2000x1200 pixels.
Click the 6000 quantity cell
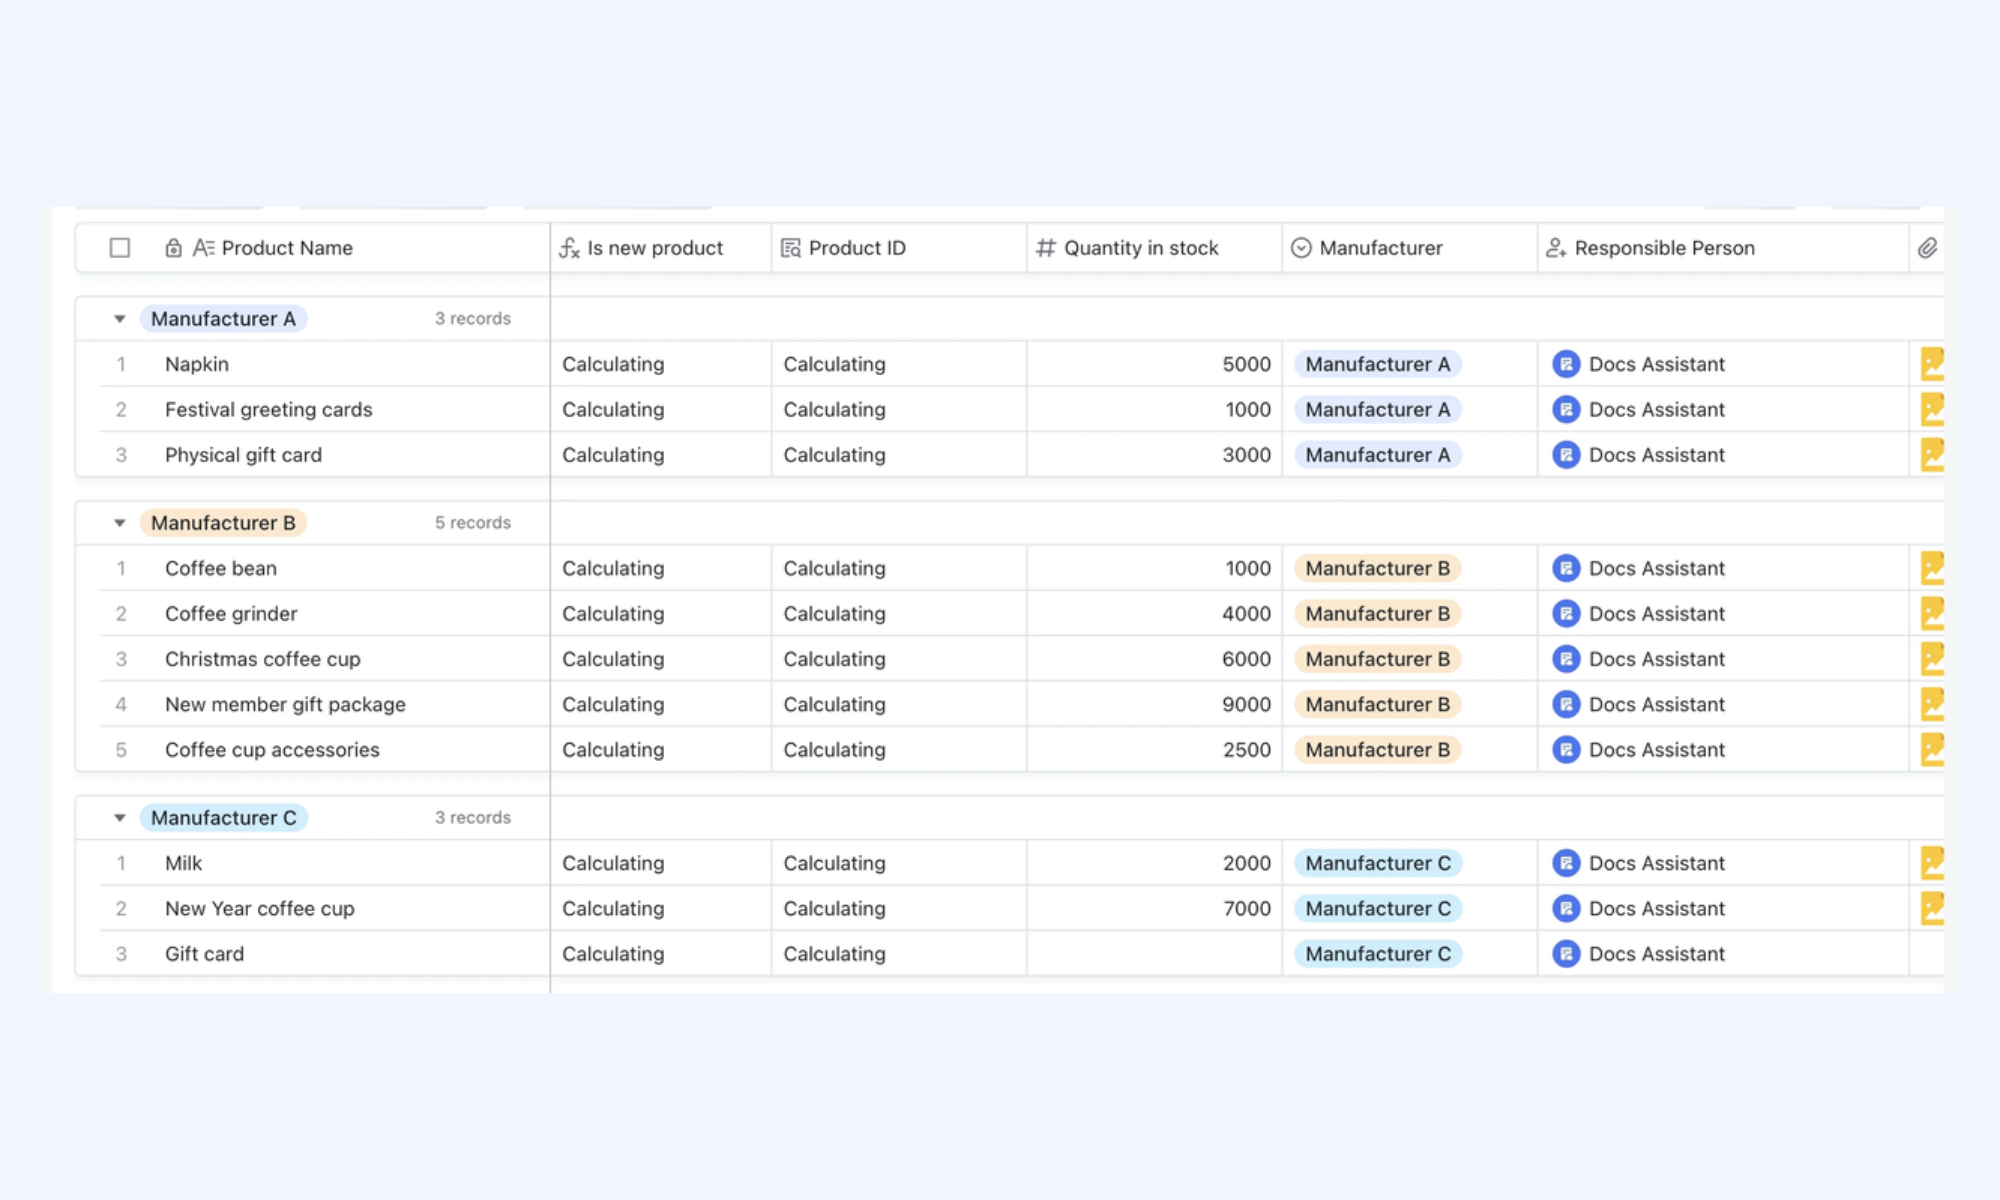[x=1154, y=659]
